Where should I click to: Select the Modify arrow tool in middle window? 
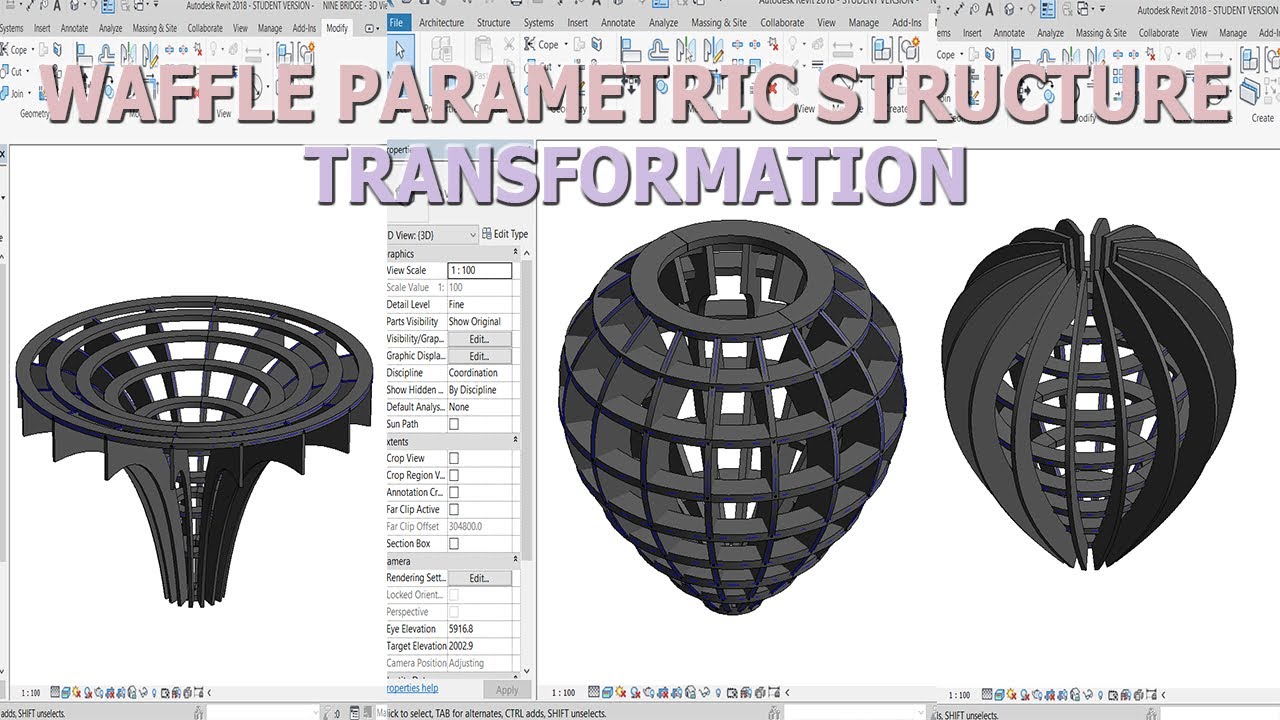tap(400, 50)
